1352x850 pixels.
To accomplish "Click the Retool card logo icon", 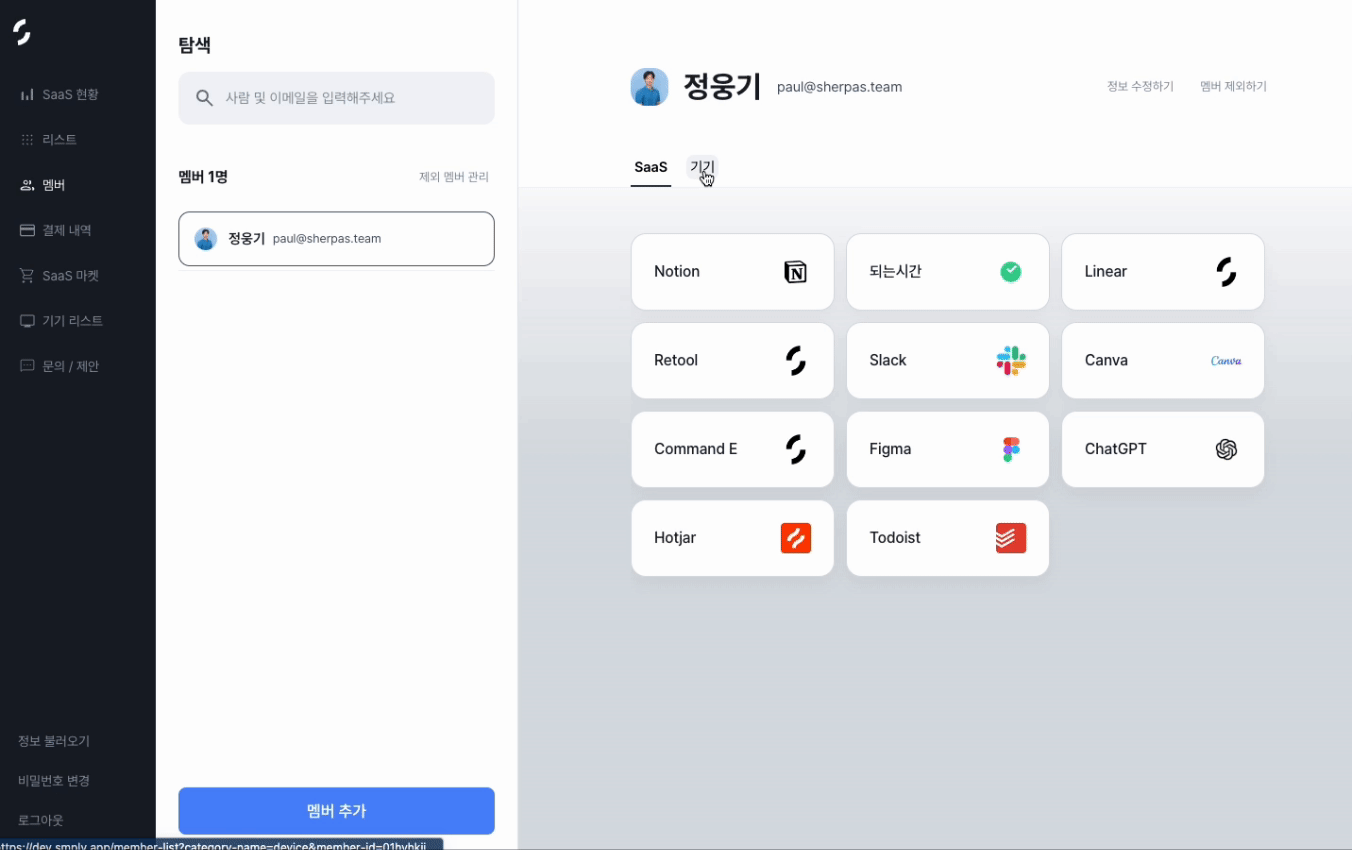I will (x=796, y=361).
